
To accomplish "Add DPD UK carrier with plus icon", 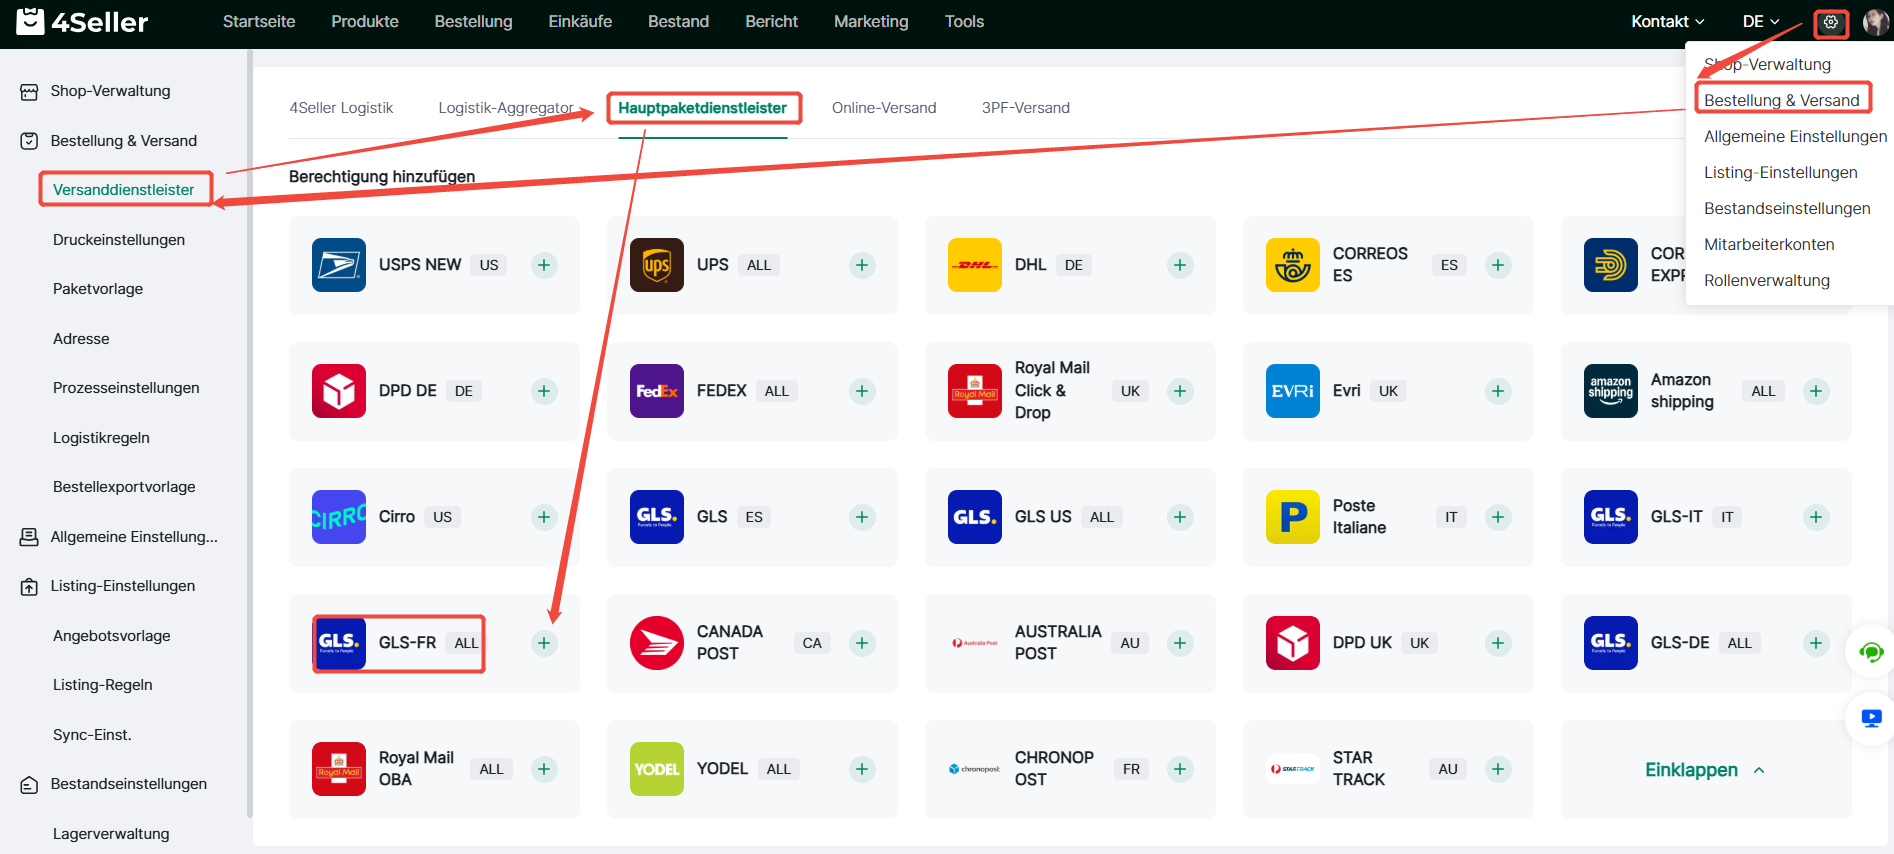I will point(1498,643).
